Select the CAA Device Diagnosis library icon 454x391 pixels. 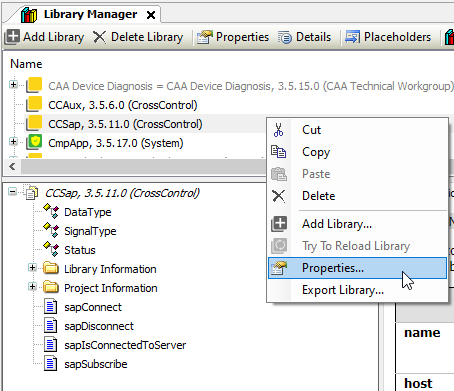(x=34, y=85)
